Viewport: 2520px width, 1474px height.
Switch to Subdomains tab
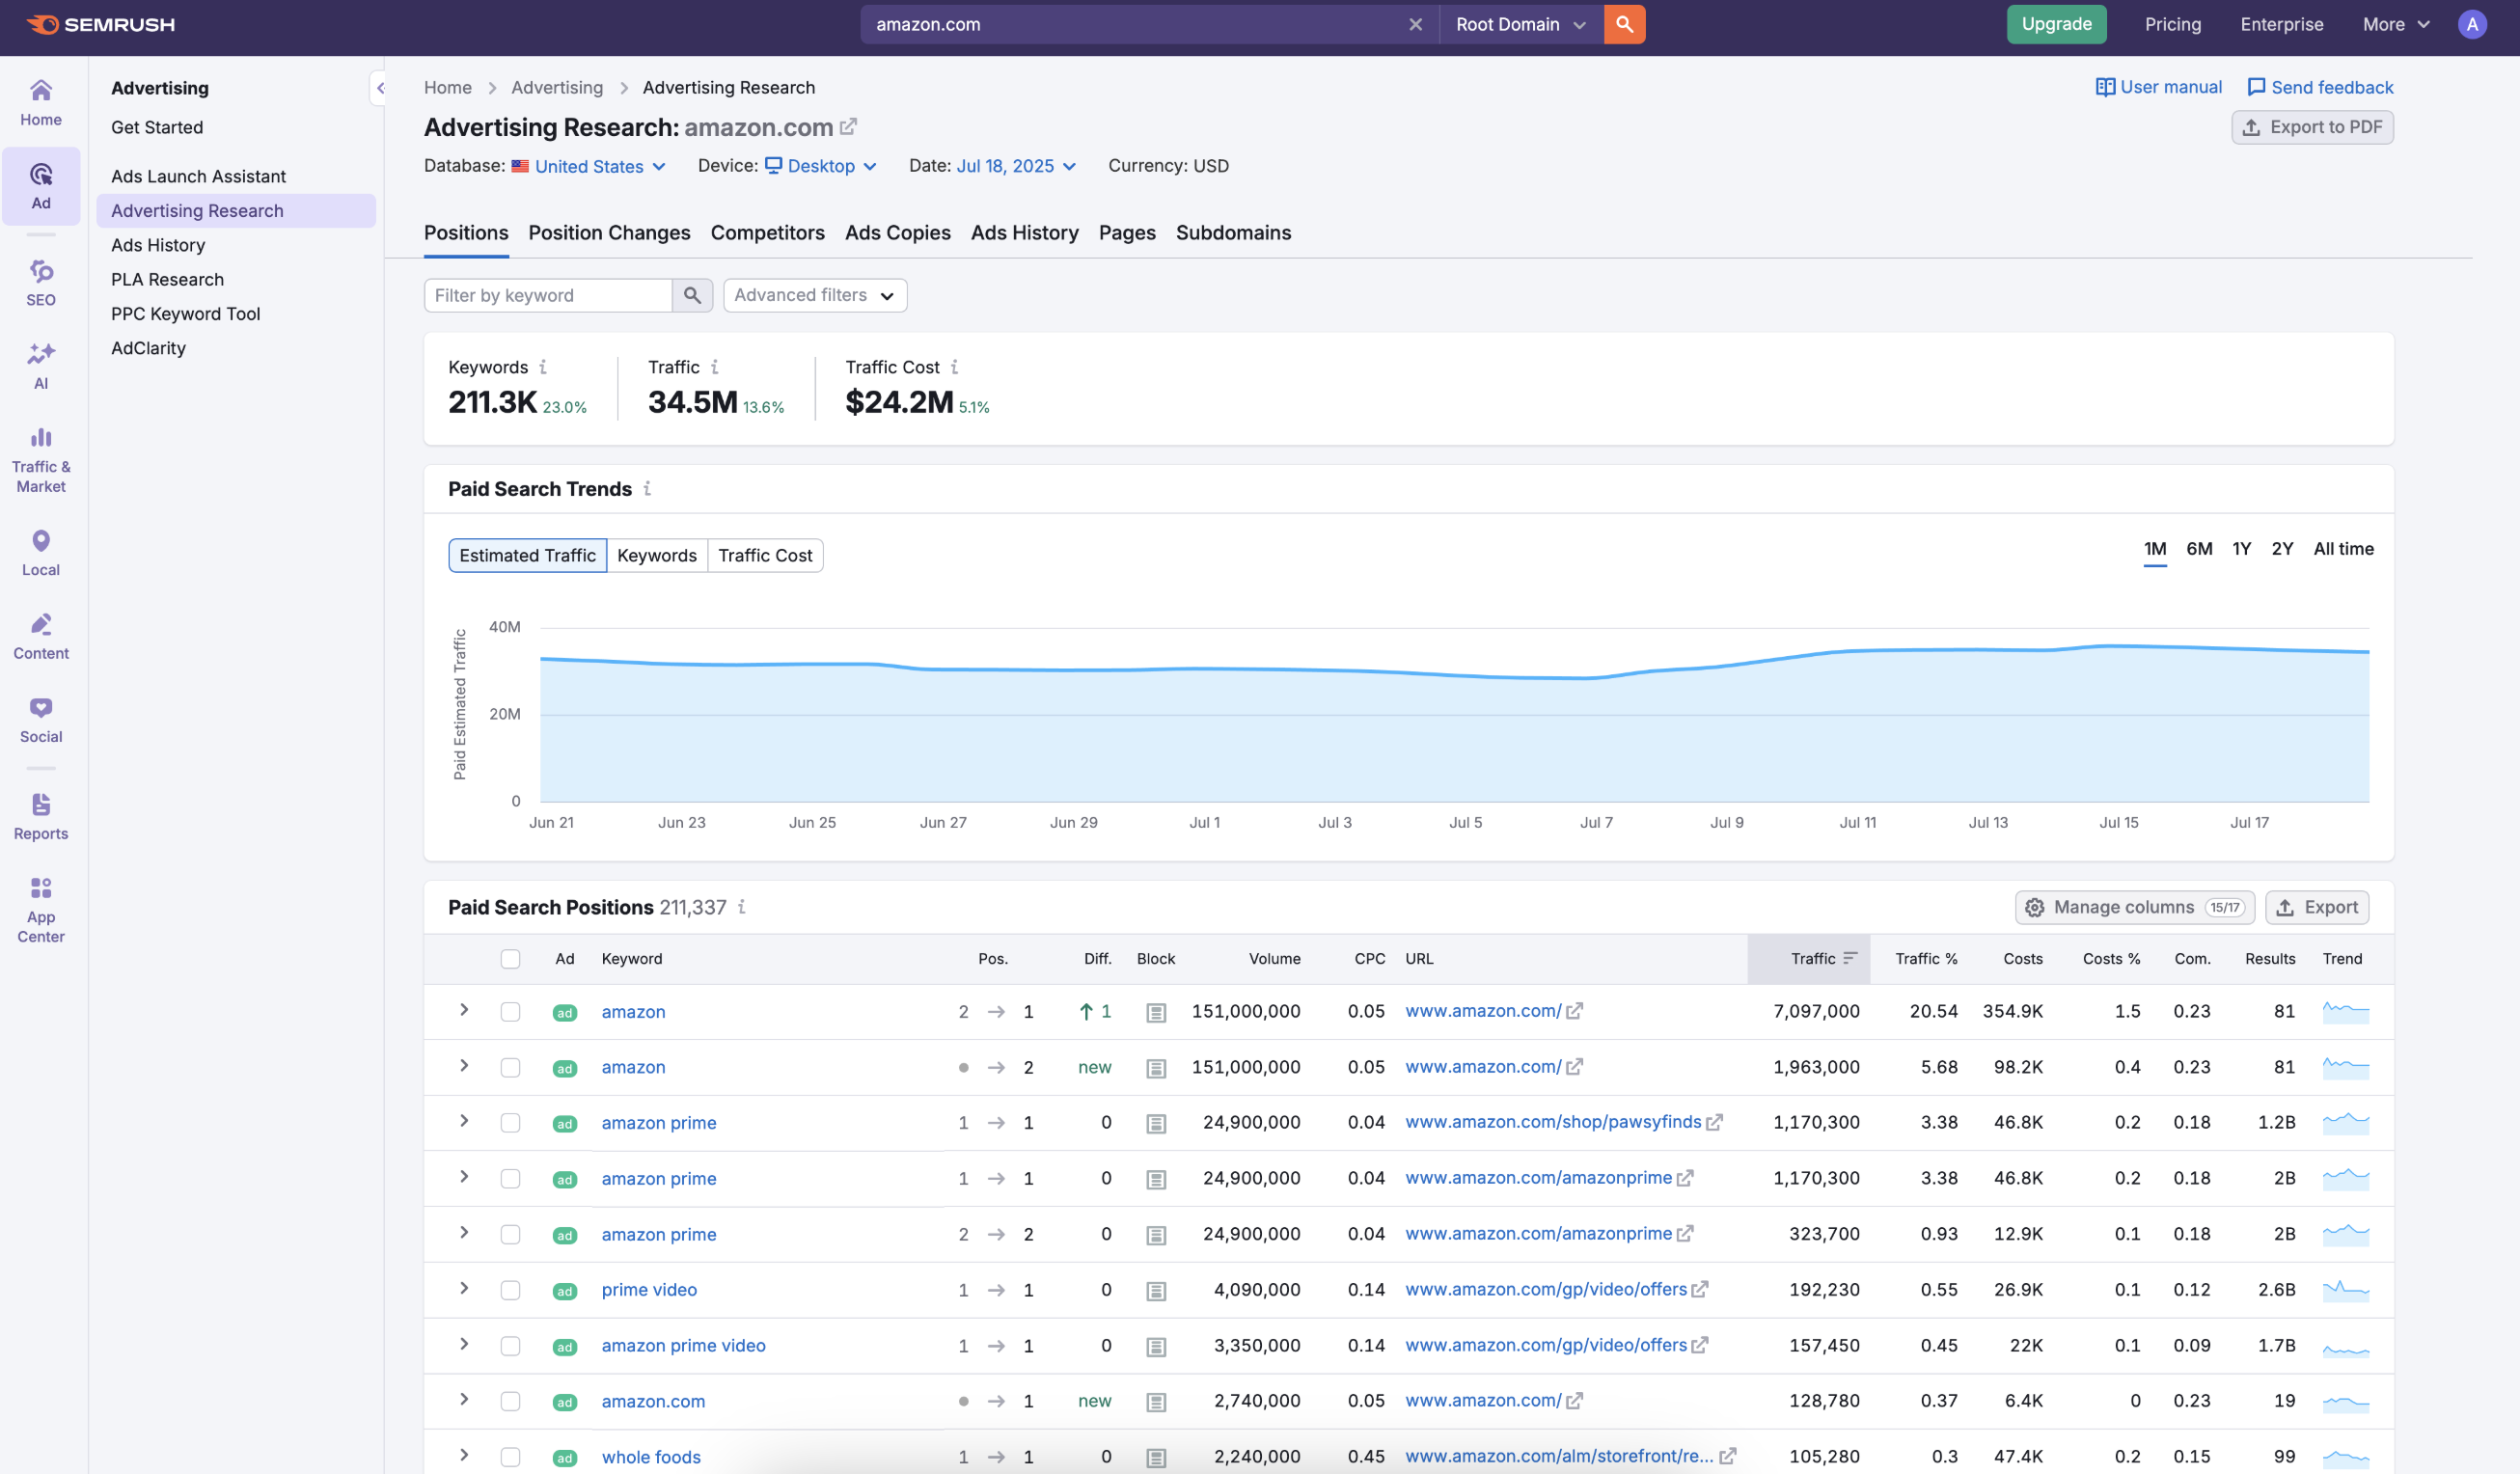pyautogui.click(x=1233, y=233)
